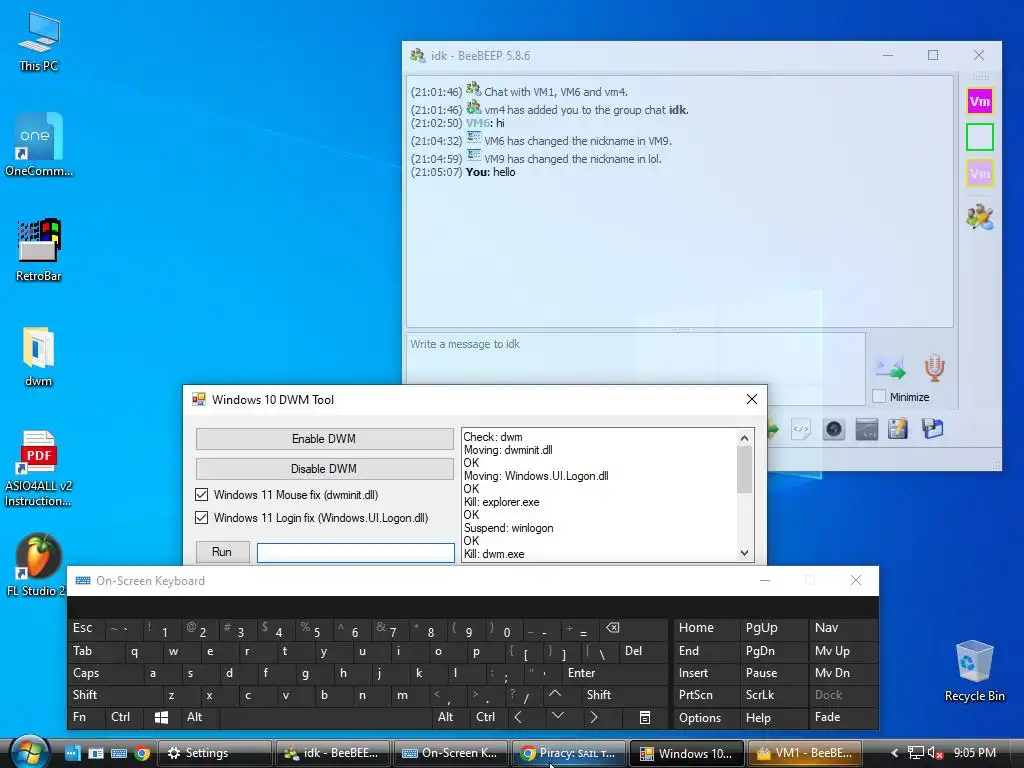
Task: Switch to VM1 - BeeBEEP taskbar button
Action: pos(805,753)
